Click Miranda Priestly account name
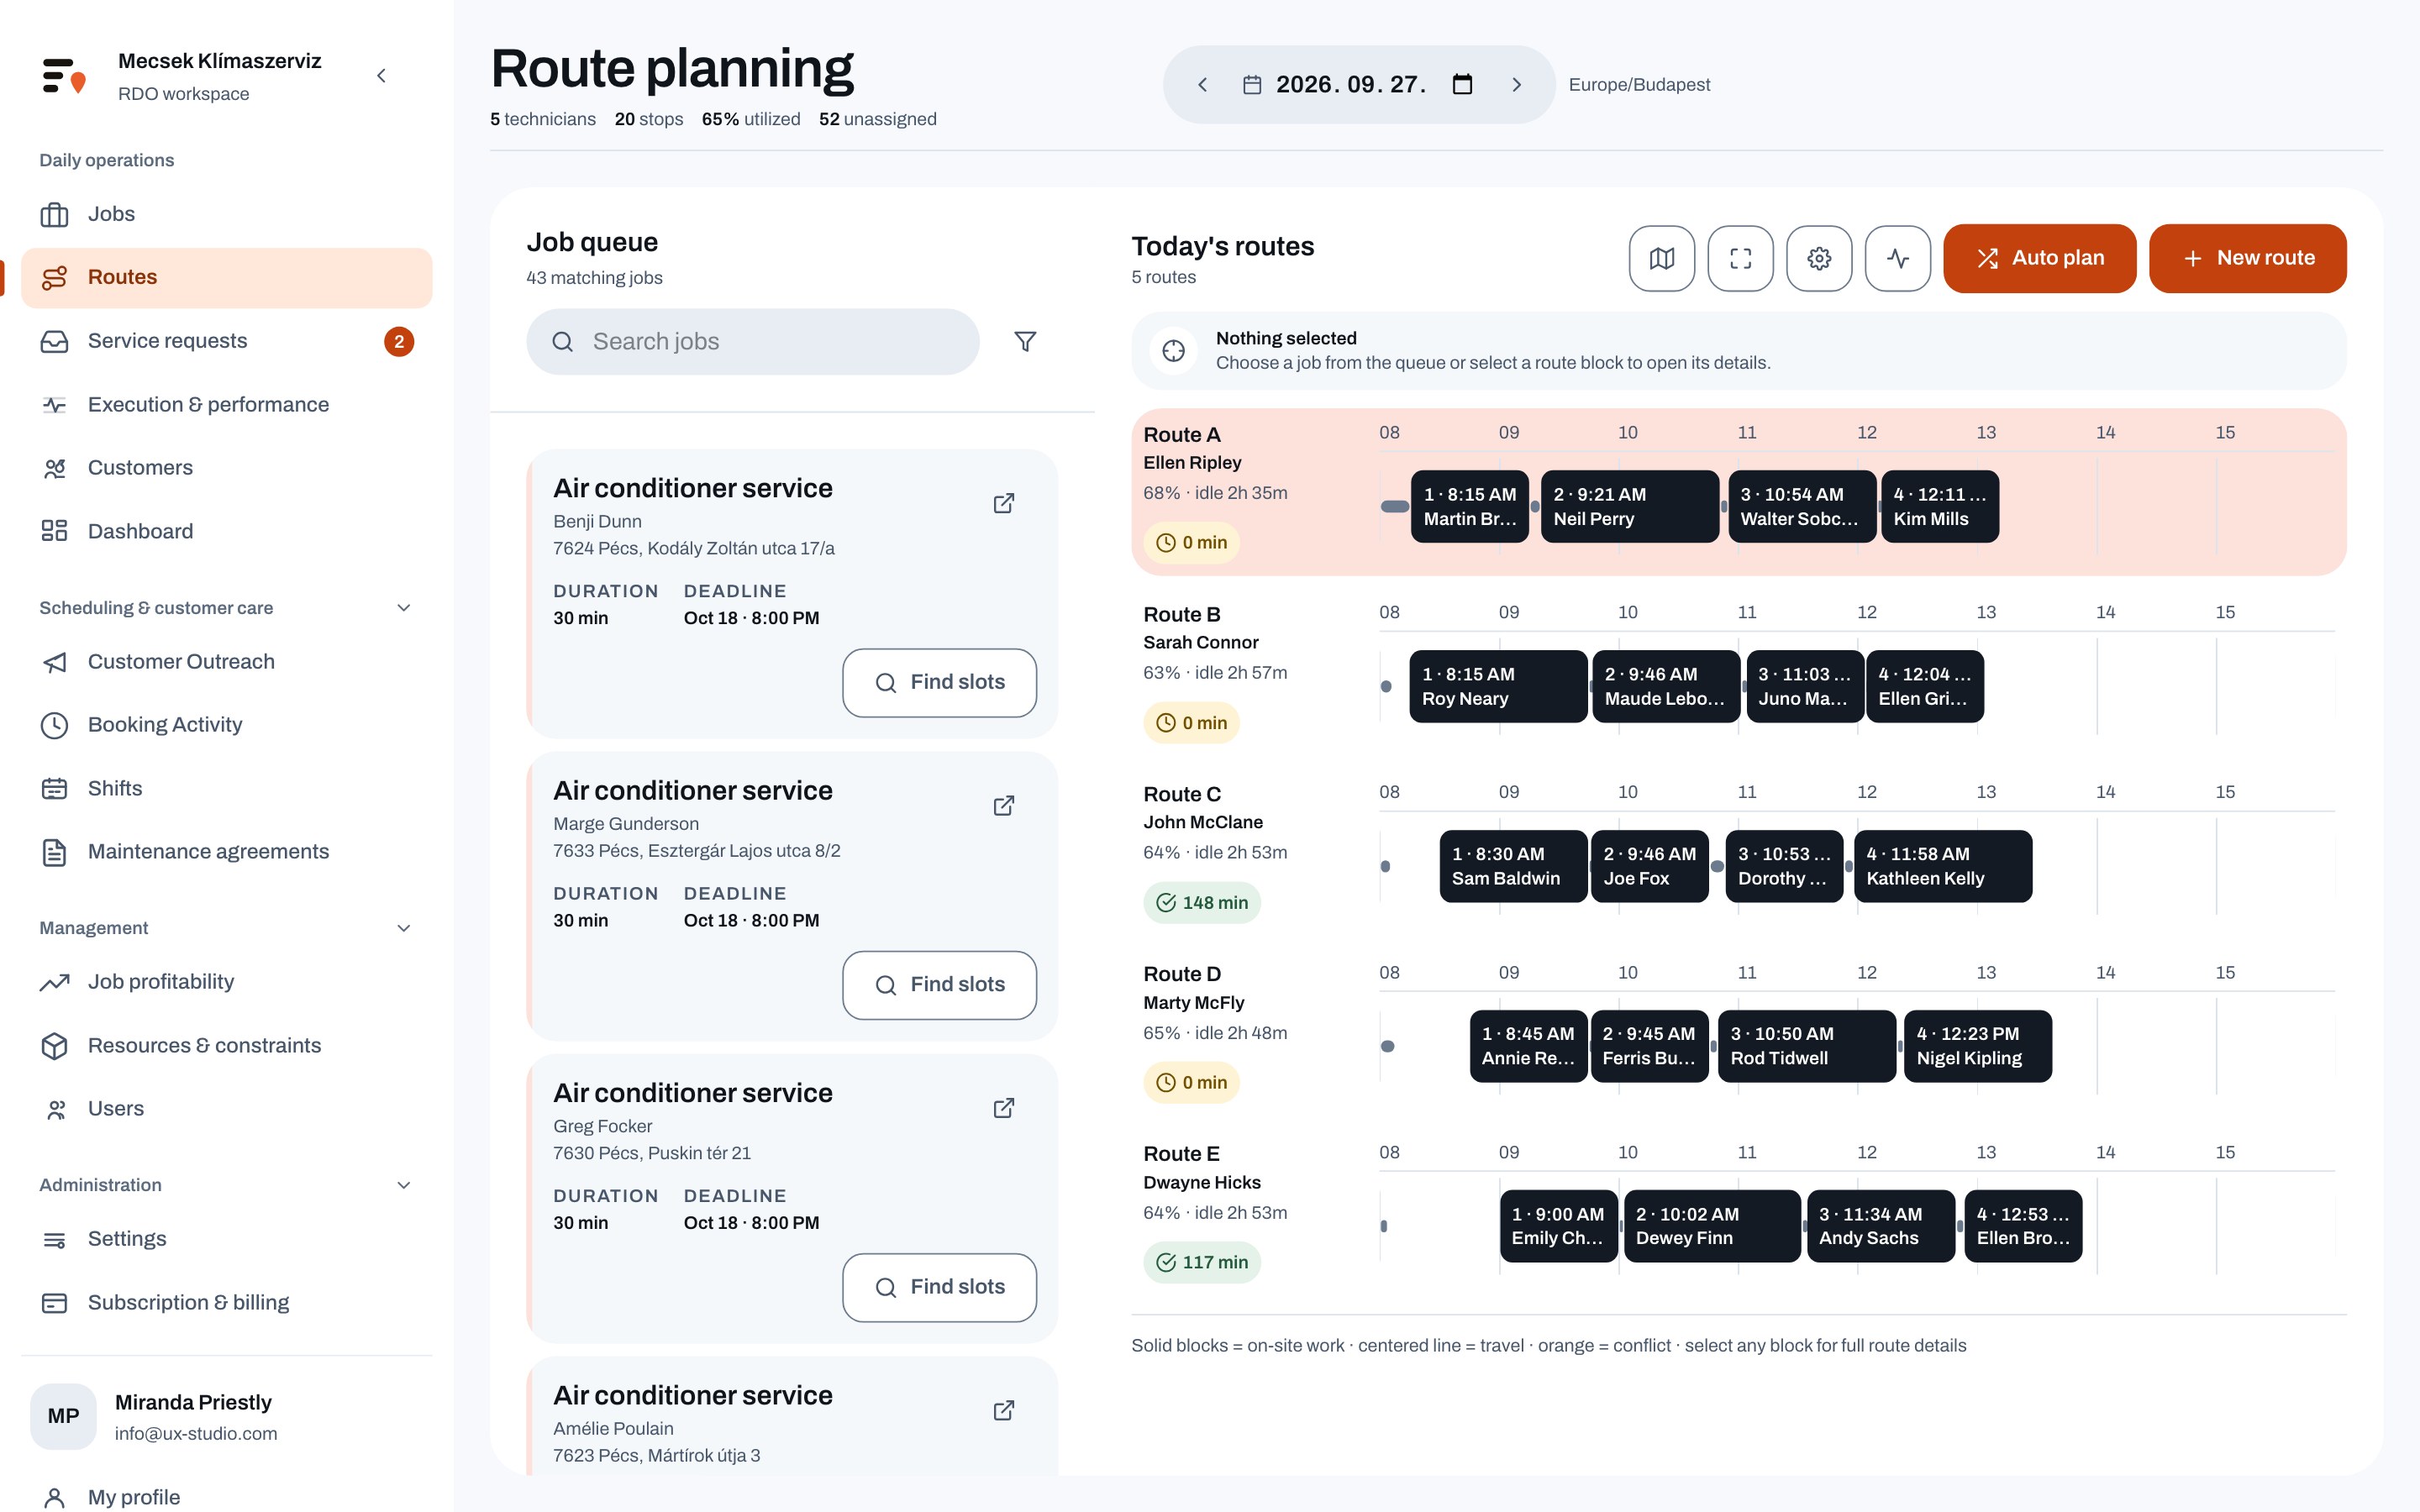Image resolution: width=2420 pixels, height=1512 pixels. (x=193, y=1402)
